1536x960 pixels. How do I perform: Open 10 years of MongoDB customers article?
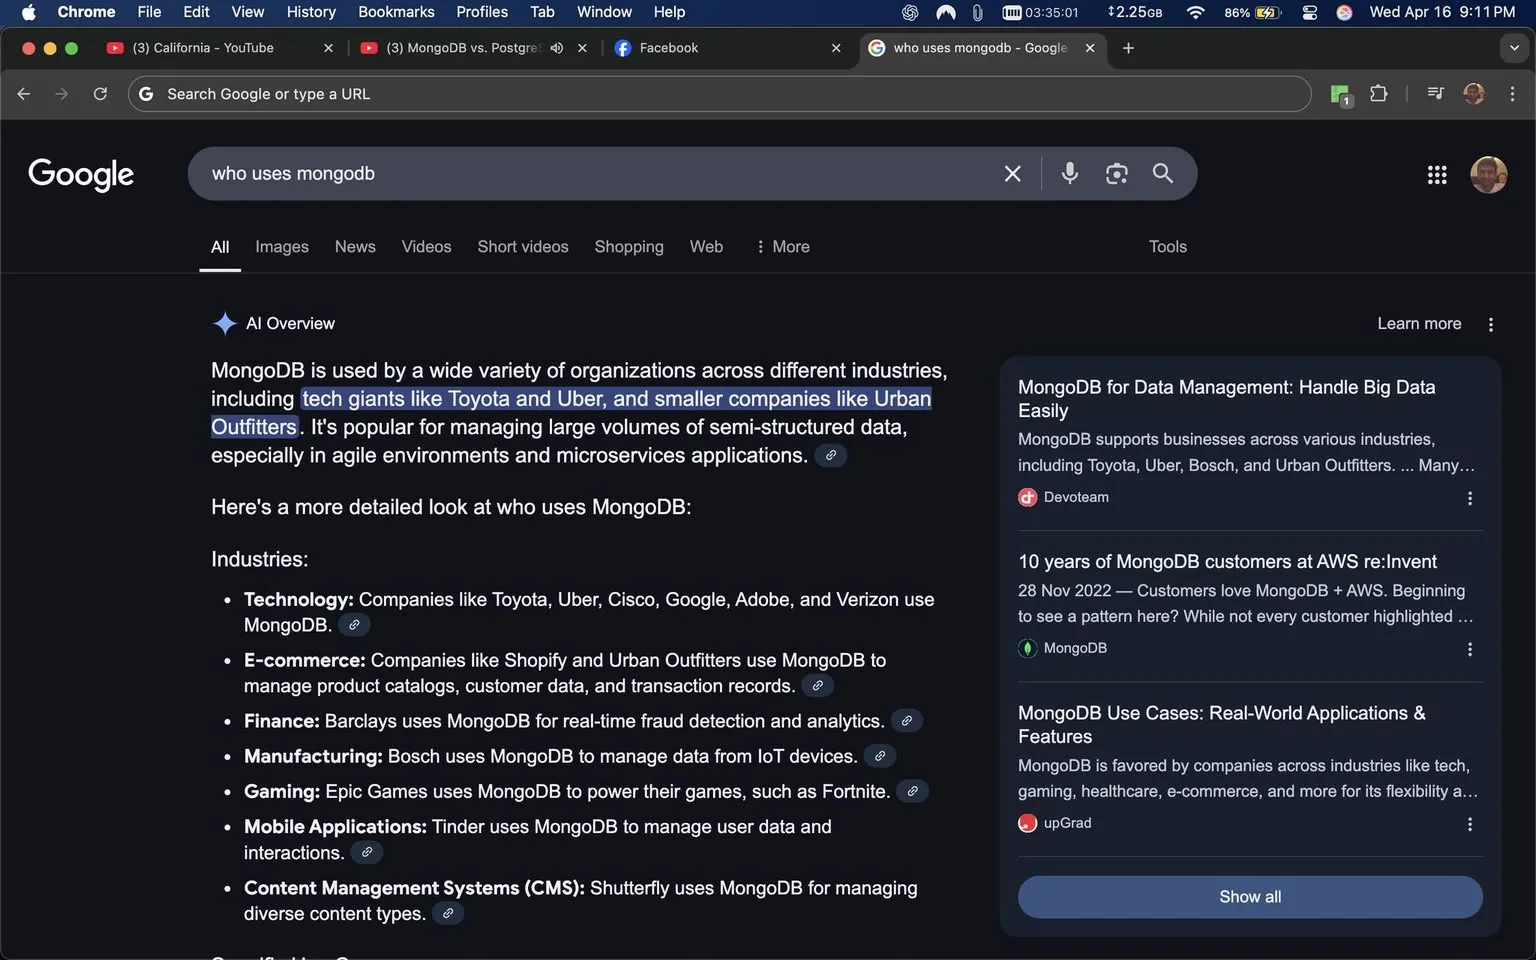pyautogui.click(x=1227, y=562)
